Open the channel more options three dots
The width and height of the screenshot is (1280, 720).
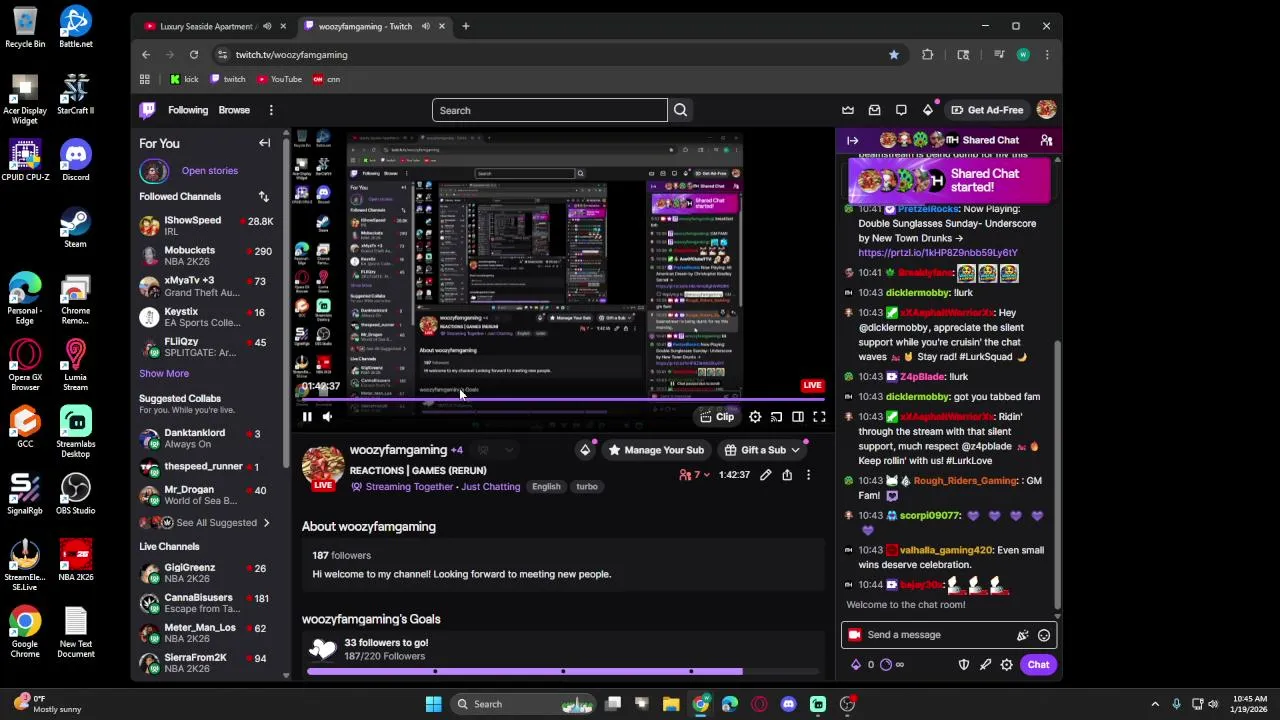808,475
